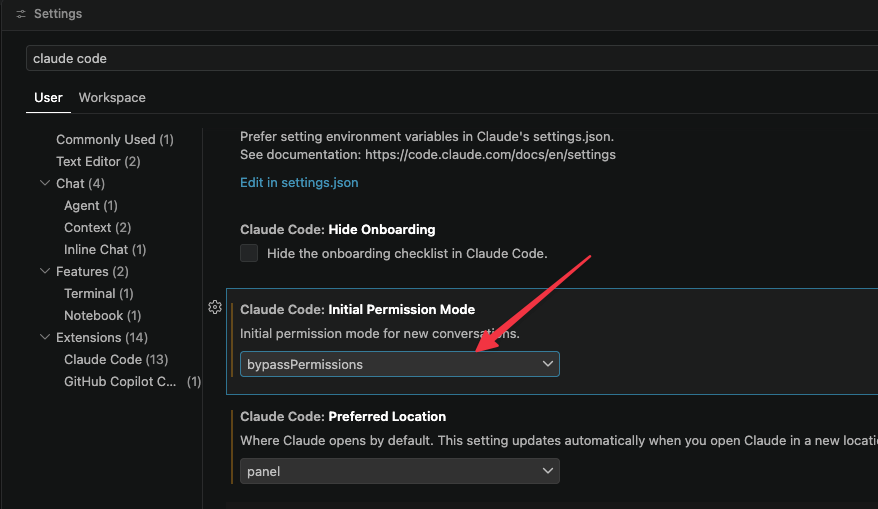The image size is (878, 509).
Task: Select Inline Chat (1) entry
Action: (x=105, y=249)
